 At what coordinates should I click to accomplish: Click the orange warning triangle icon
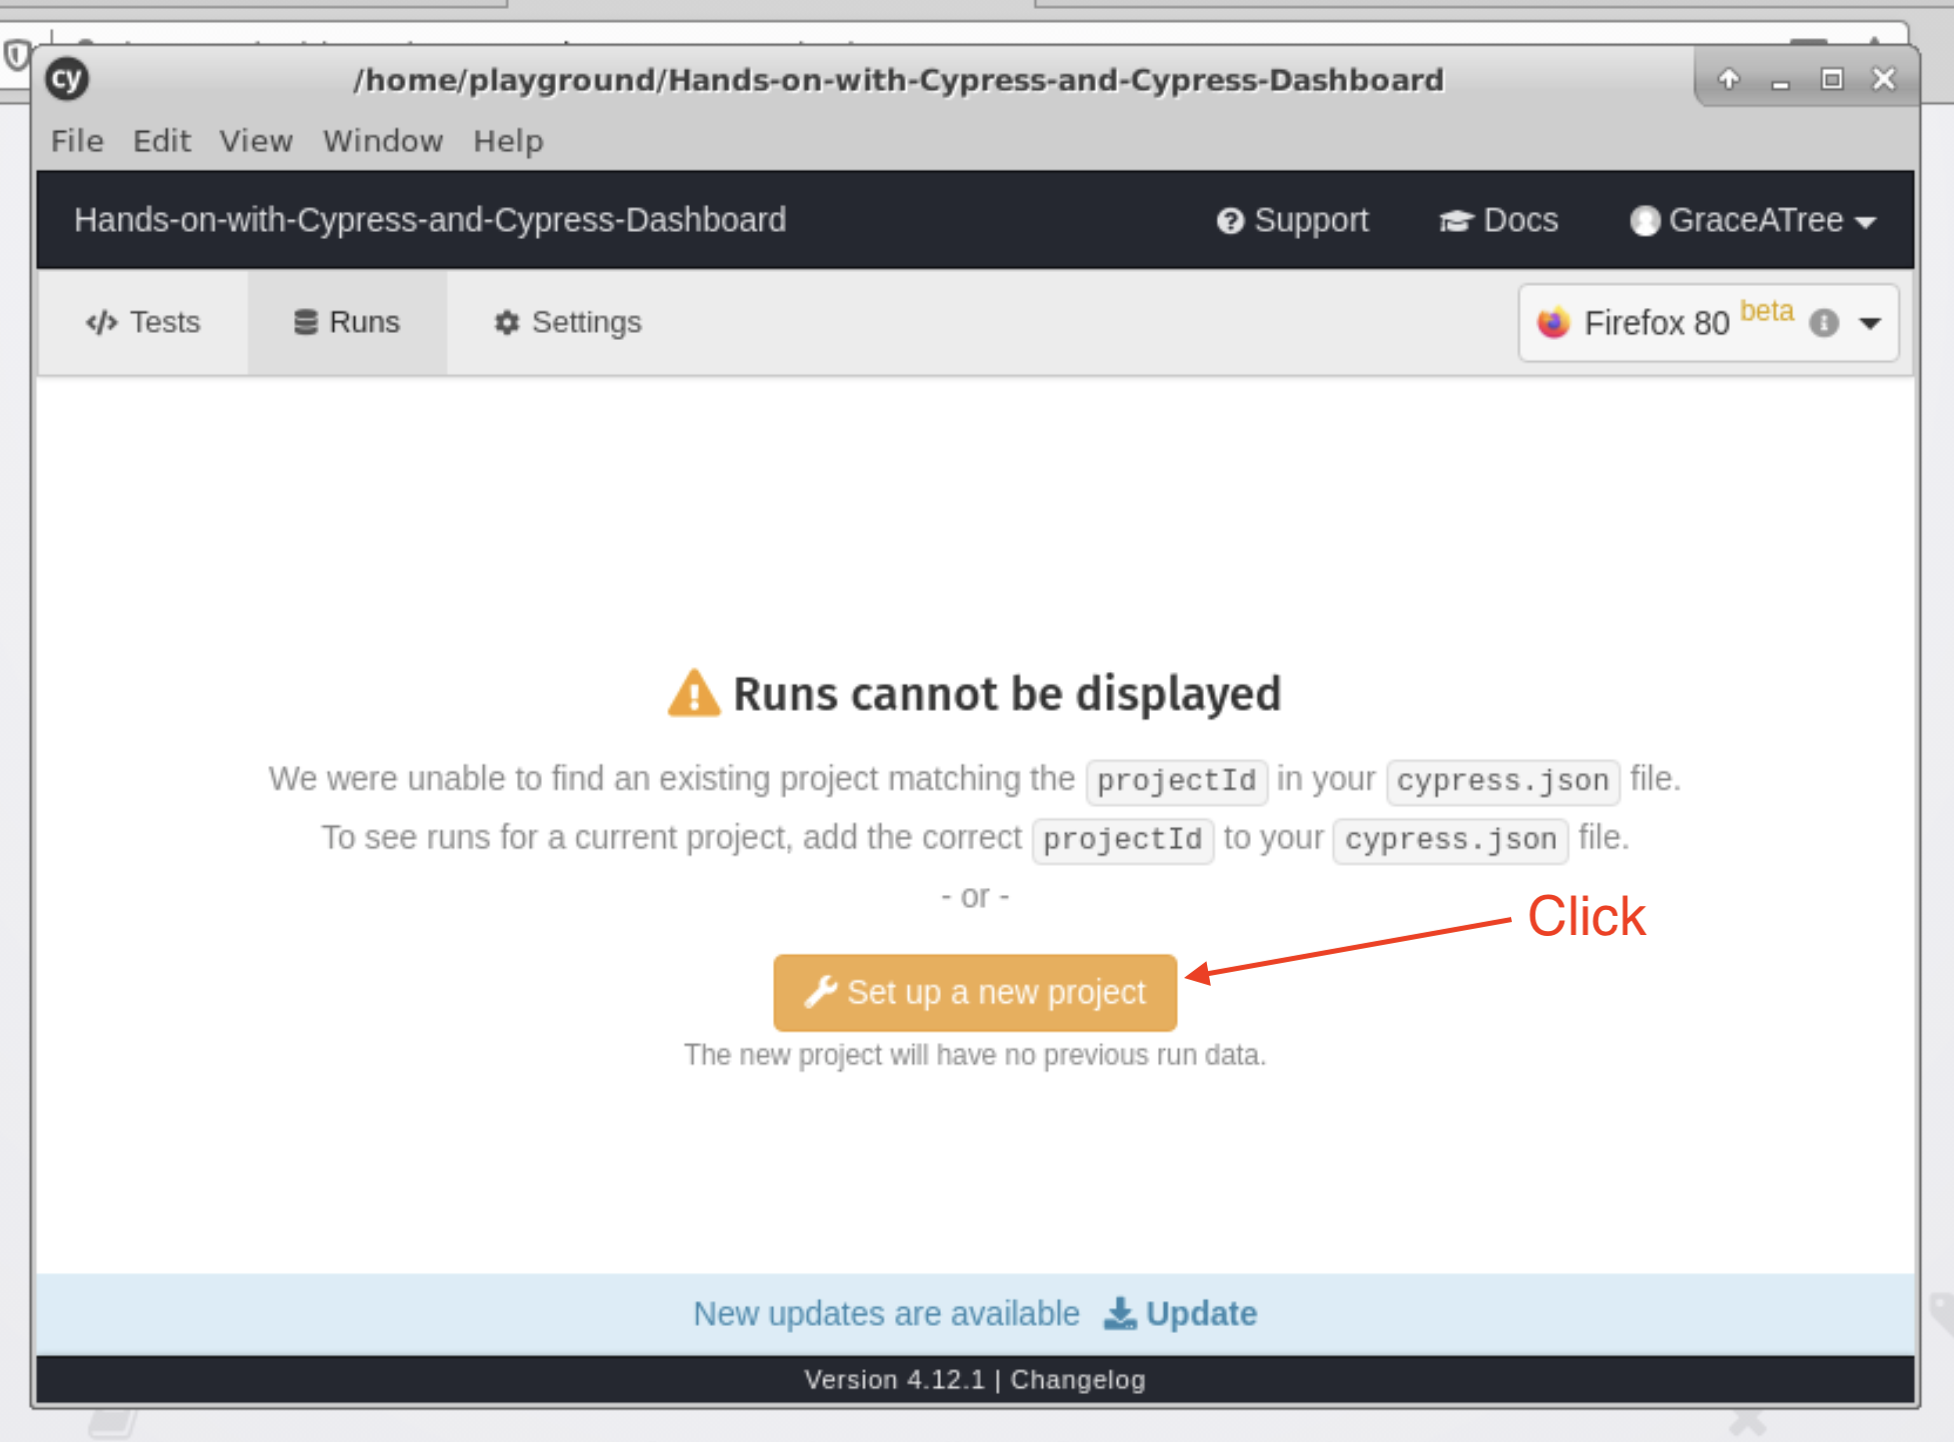click(x=693, y=694)
